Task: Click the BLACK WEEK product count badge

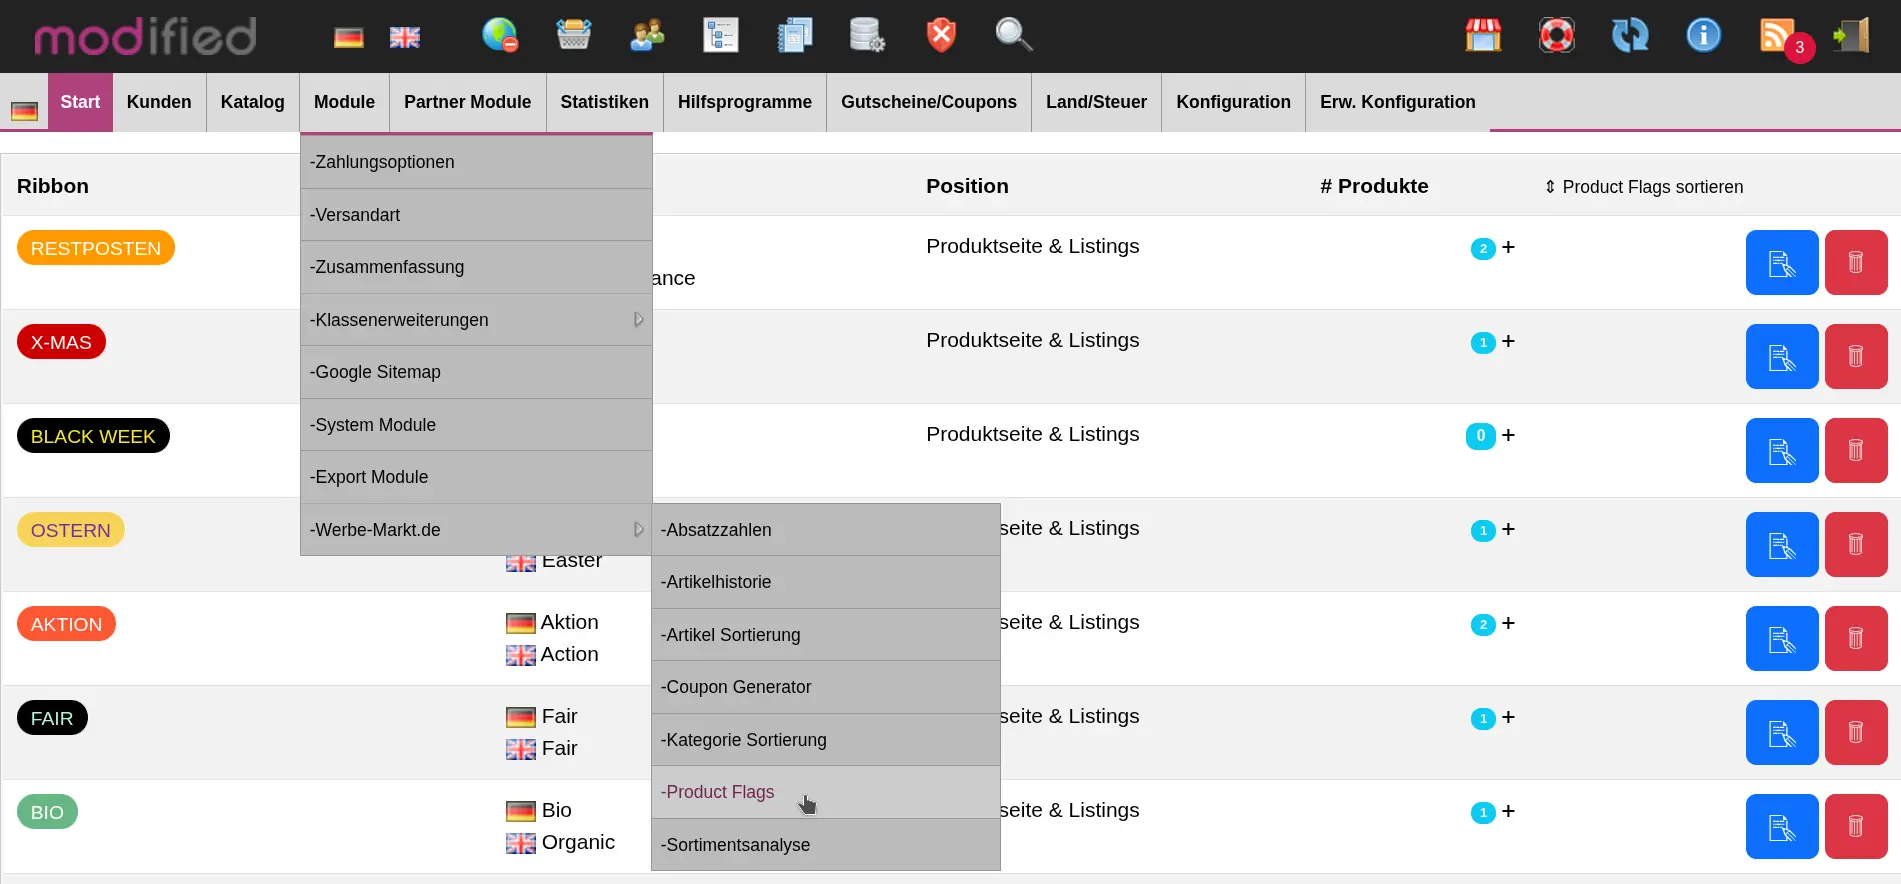Action: click(x=1480, y=436)
